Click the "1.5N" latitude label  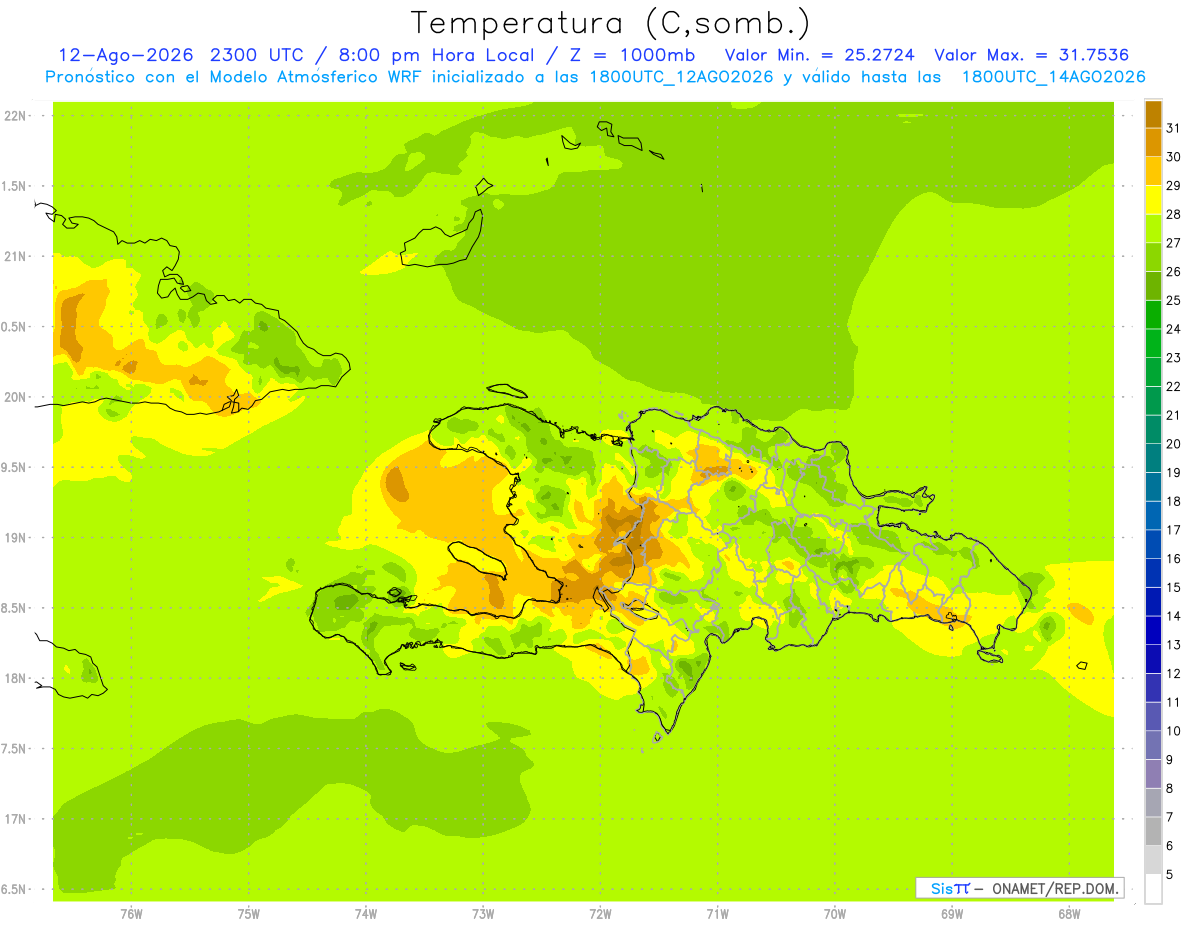pyautogui.click(x=15, y=186)
